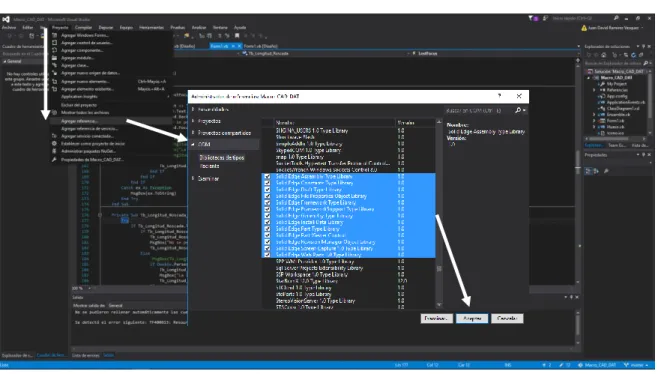Uncheck Solid Edge Part Type Library
Image resolution: width=658 pixels, height=374 pixels.
(267, 229)
